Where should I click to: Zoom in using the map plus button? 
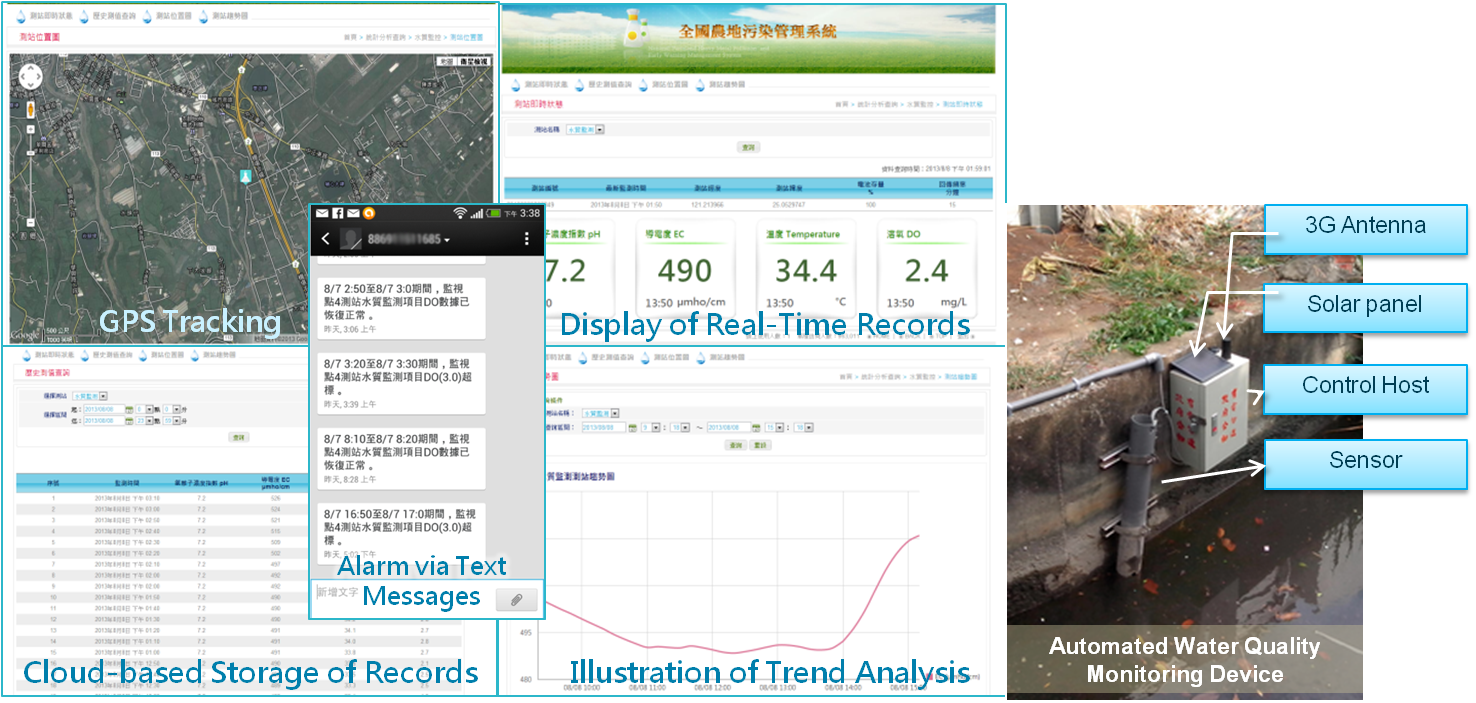tap(31, 130)
